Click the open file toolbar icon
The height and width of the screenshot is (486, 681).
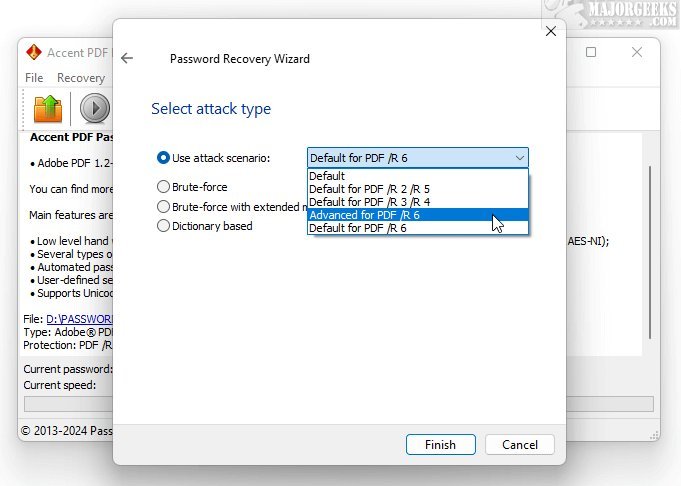point(48,107)
